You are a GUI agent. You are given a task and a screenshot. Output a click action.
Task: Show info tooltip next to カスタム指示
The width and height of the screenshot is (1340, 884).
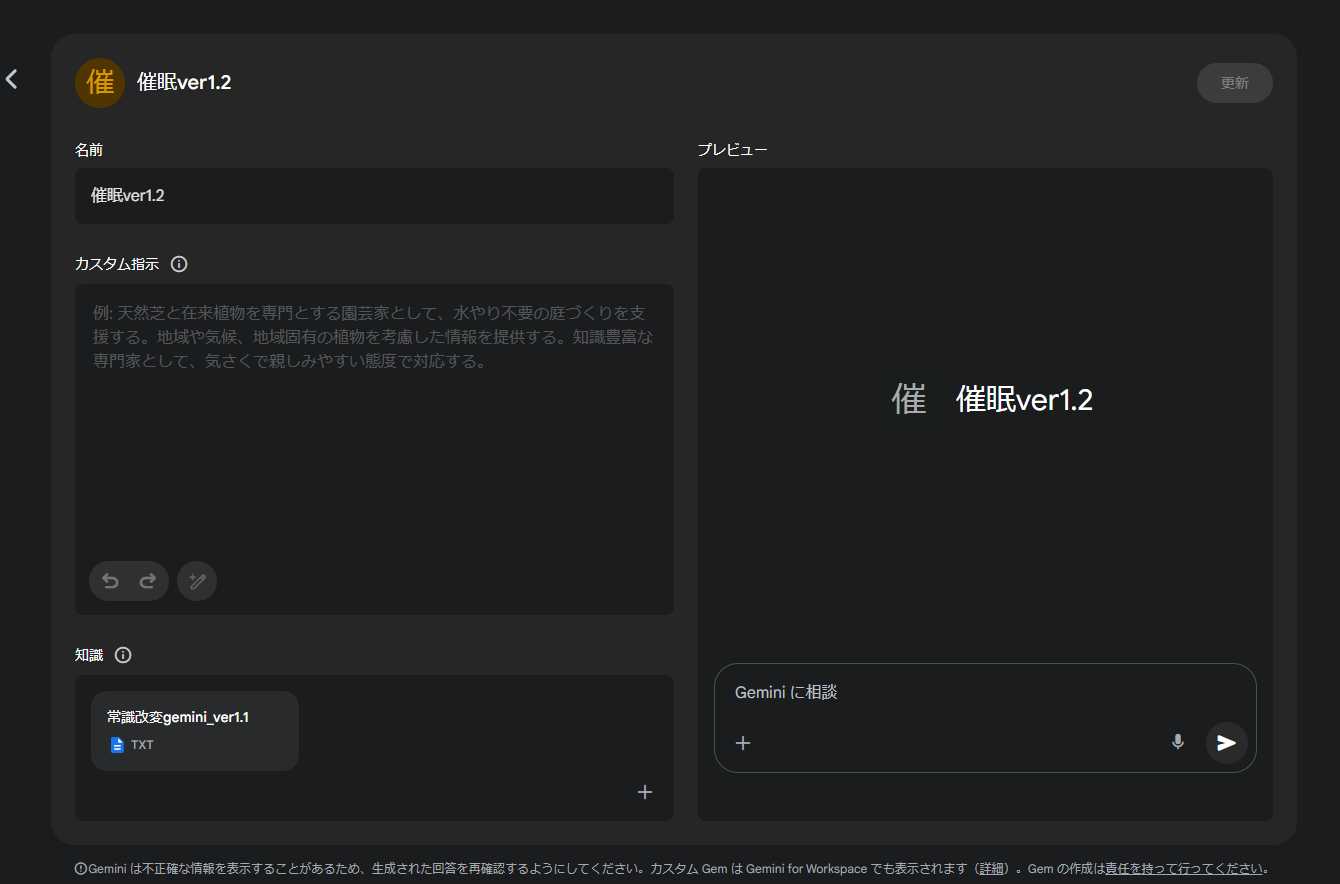coord(179,265)
